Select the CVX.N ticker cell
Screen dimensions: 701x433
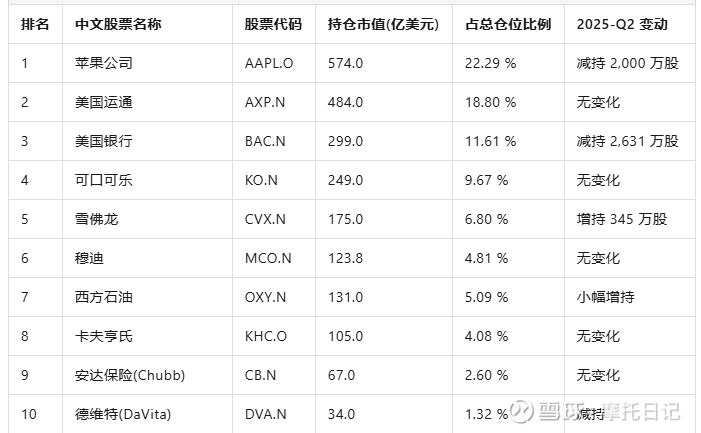[265, 219]
